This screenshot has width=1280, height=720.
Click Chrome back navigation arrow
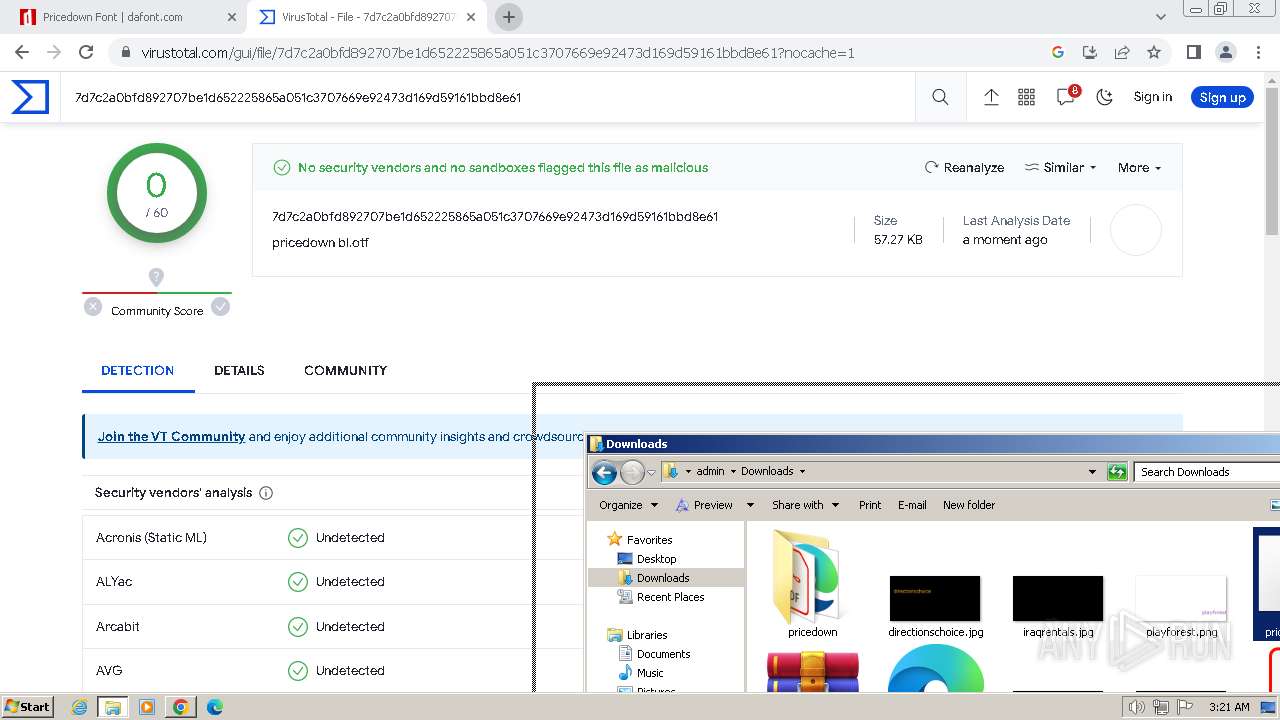point(22,52)
